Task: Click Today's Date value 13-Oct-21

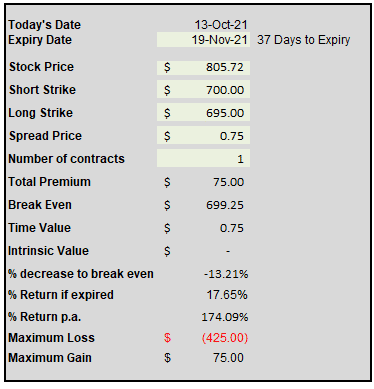Action: pos(221,25)
